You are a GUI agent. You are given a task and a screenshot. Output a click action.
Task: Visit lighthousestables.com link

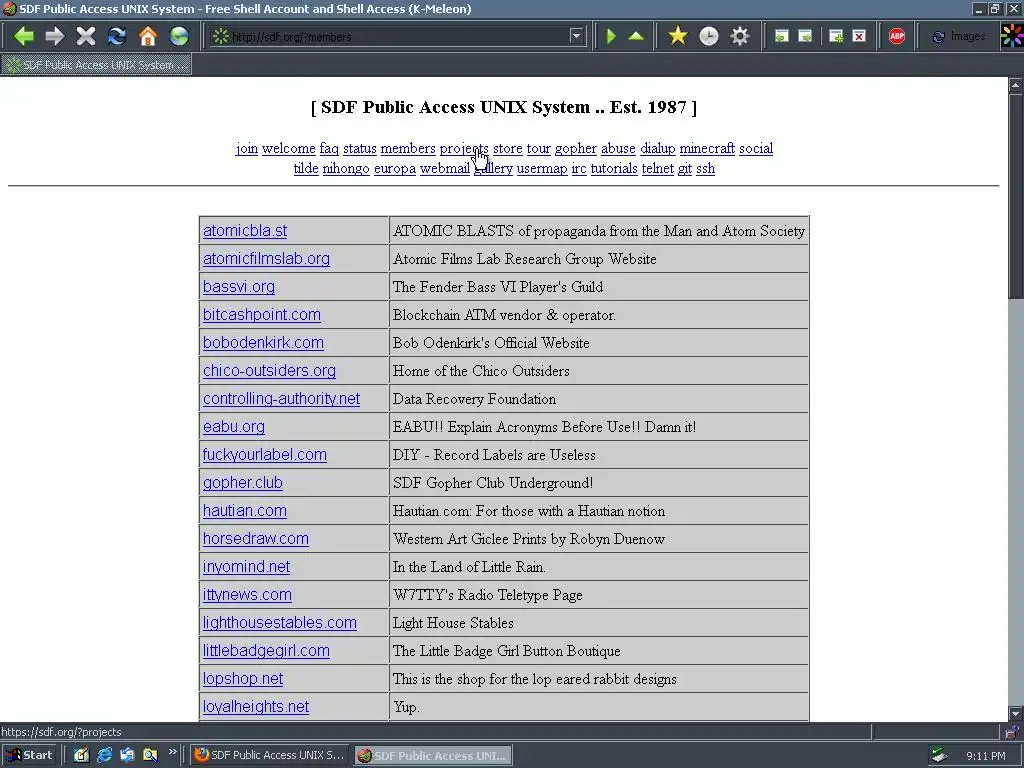(x=280, y=622)
